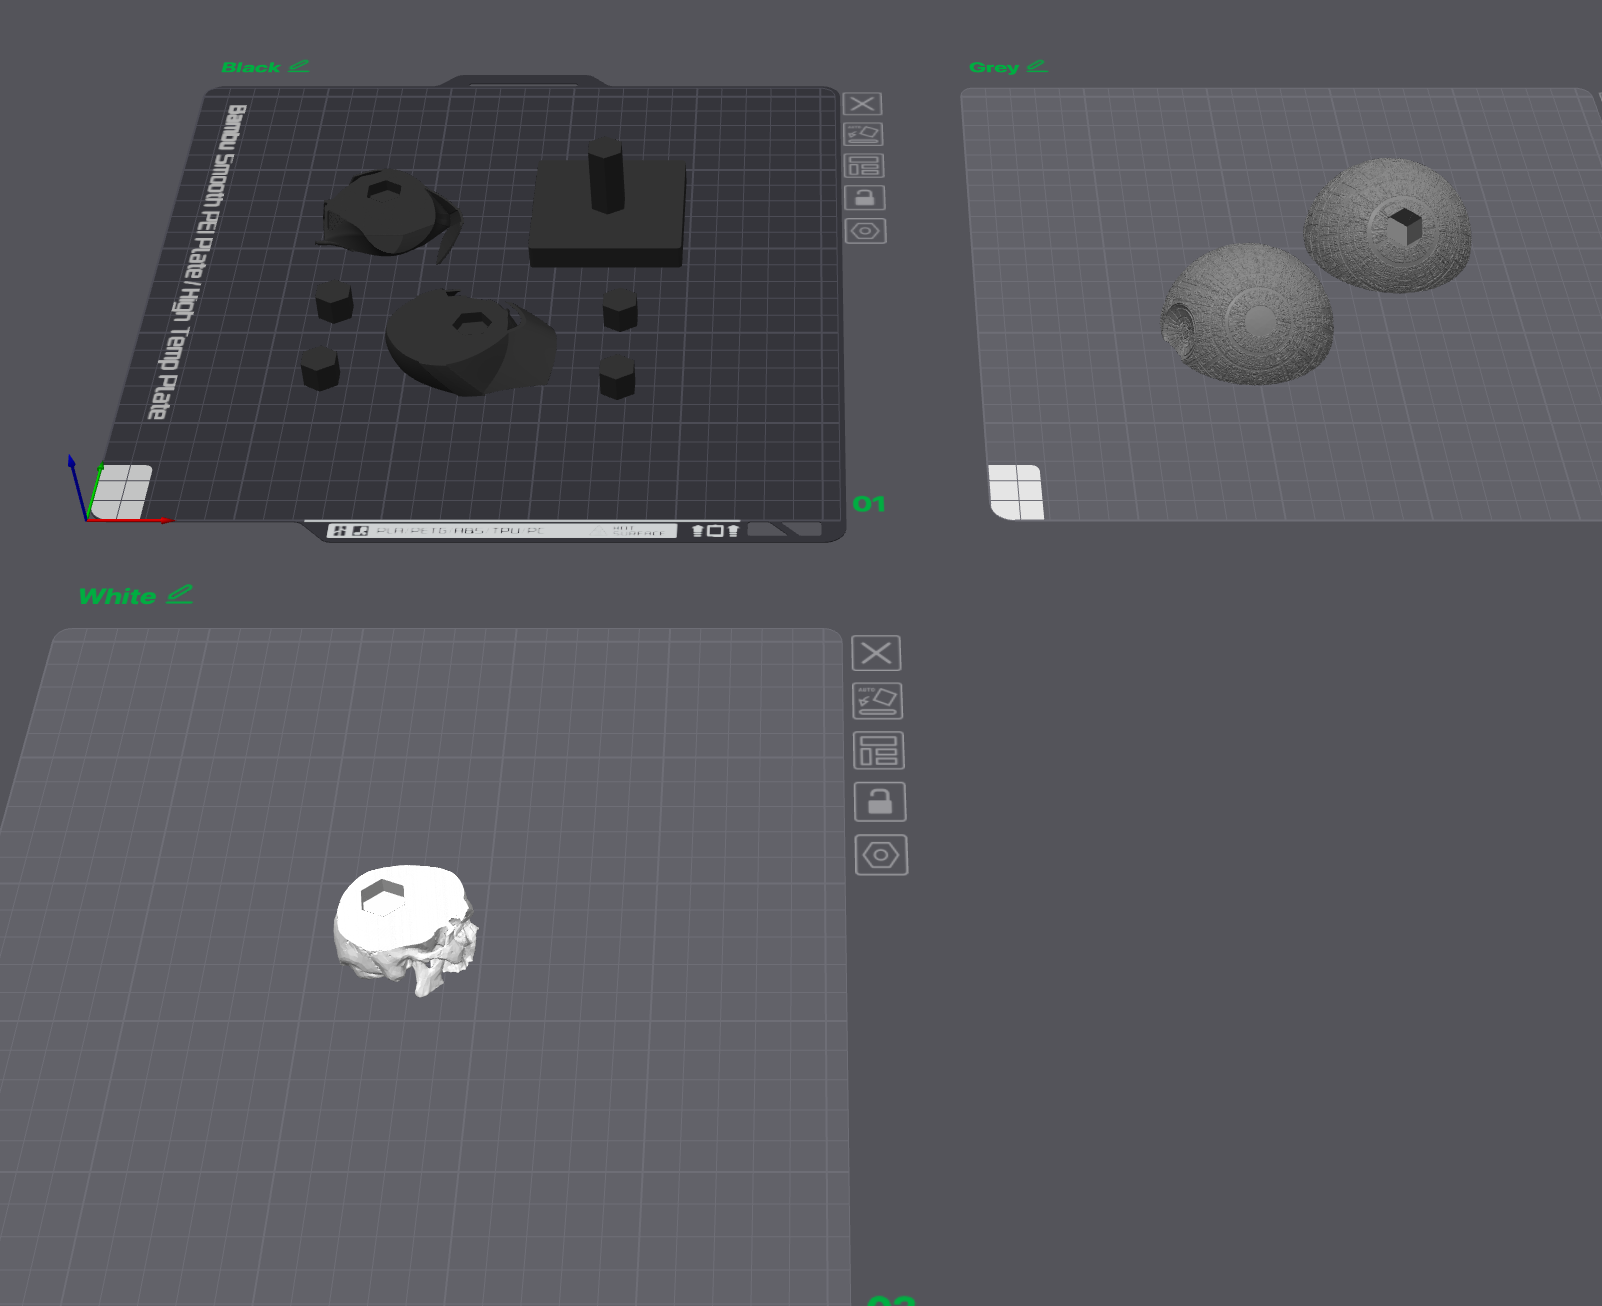The width and height of the screenshot is (1602, 1306).
Task: Open plate settings icon beside the White plate
Action: tap(881, 855)
